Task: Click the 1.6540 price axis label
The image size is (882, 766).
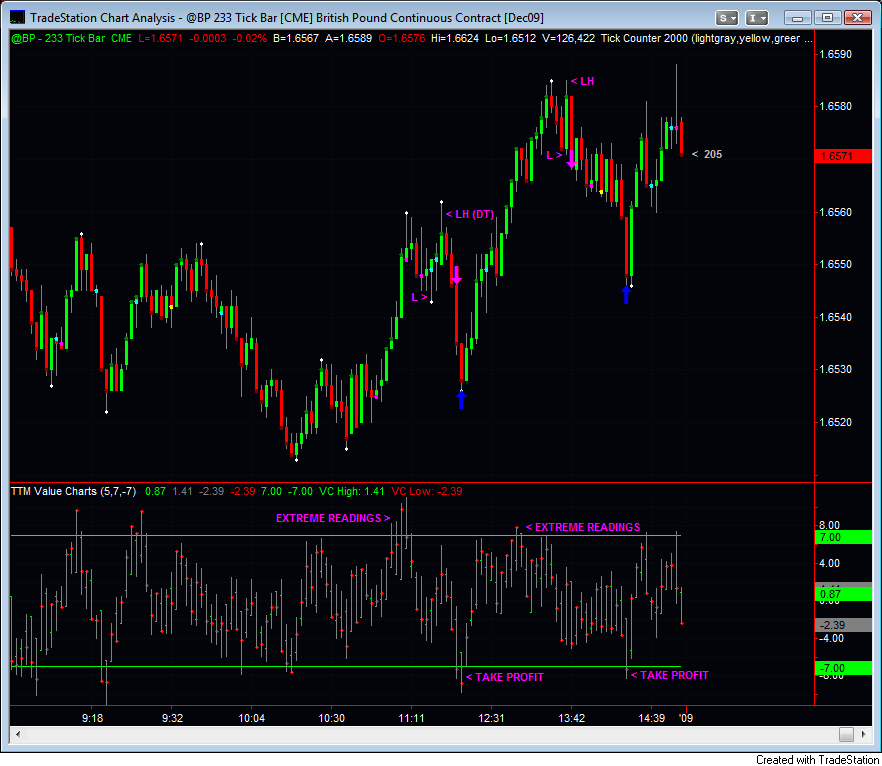Action: coord(835,317)
